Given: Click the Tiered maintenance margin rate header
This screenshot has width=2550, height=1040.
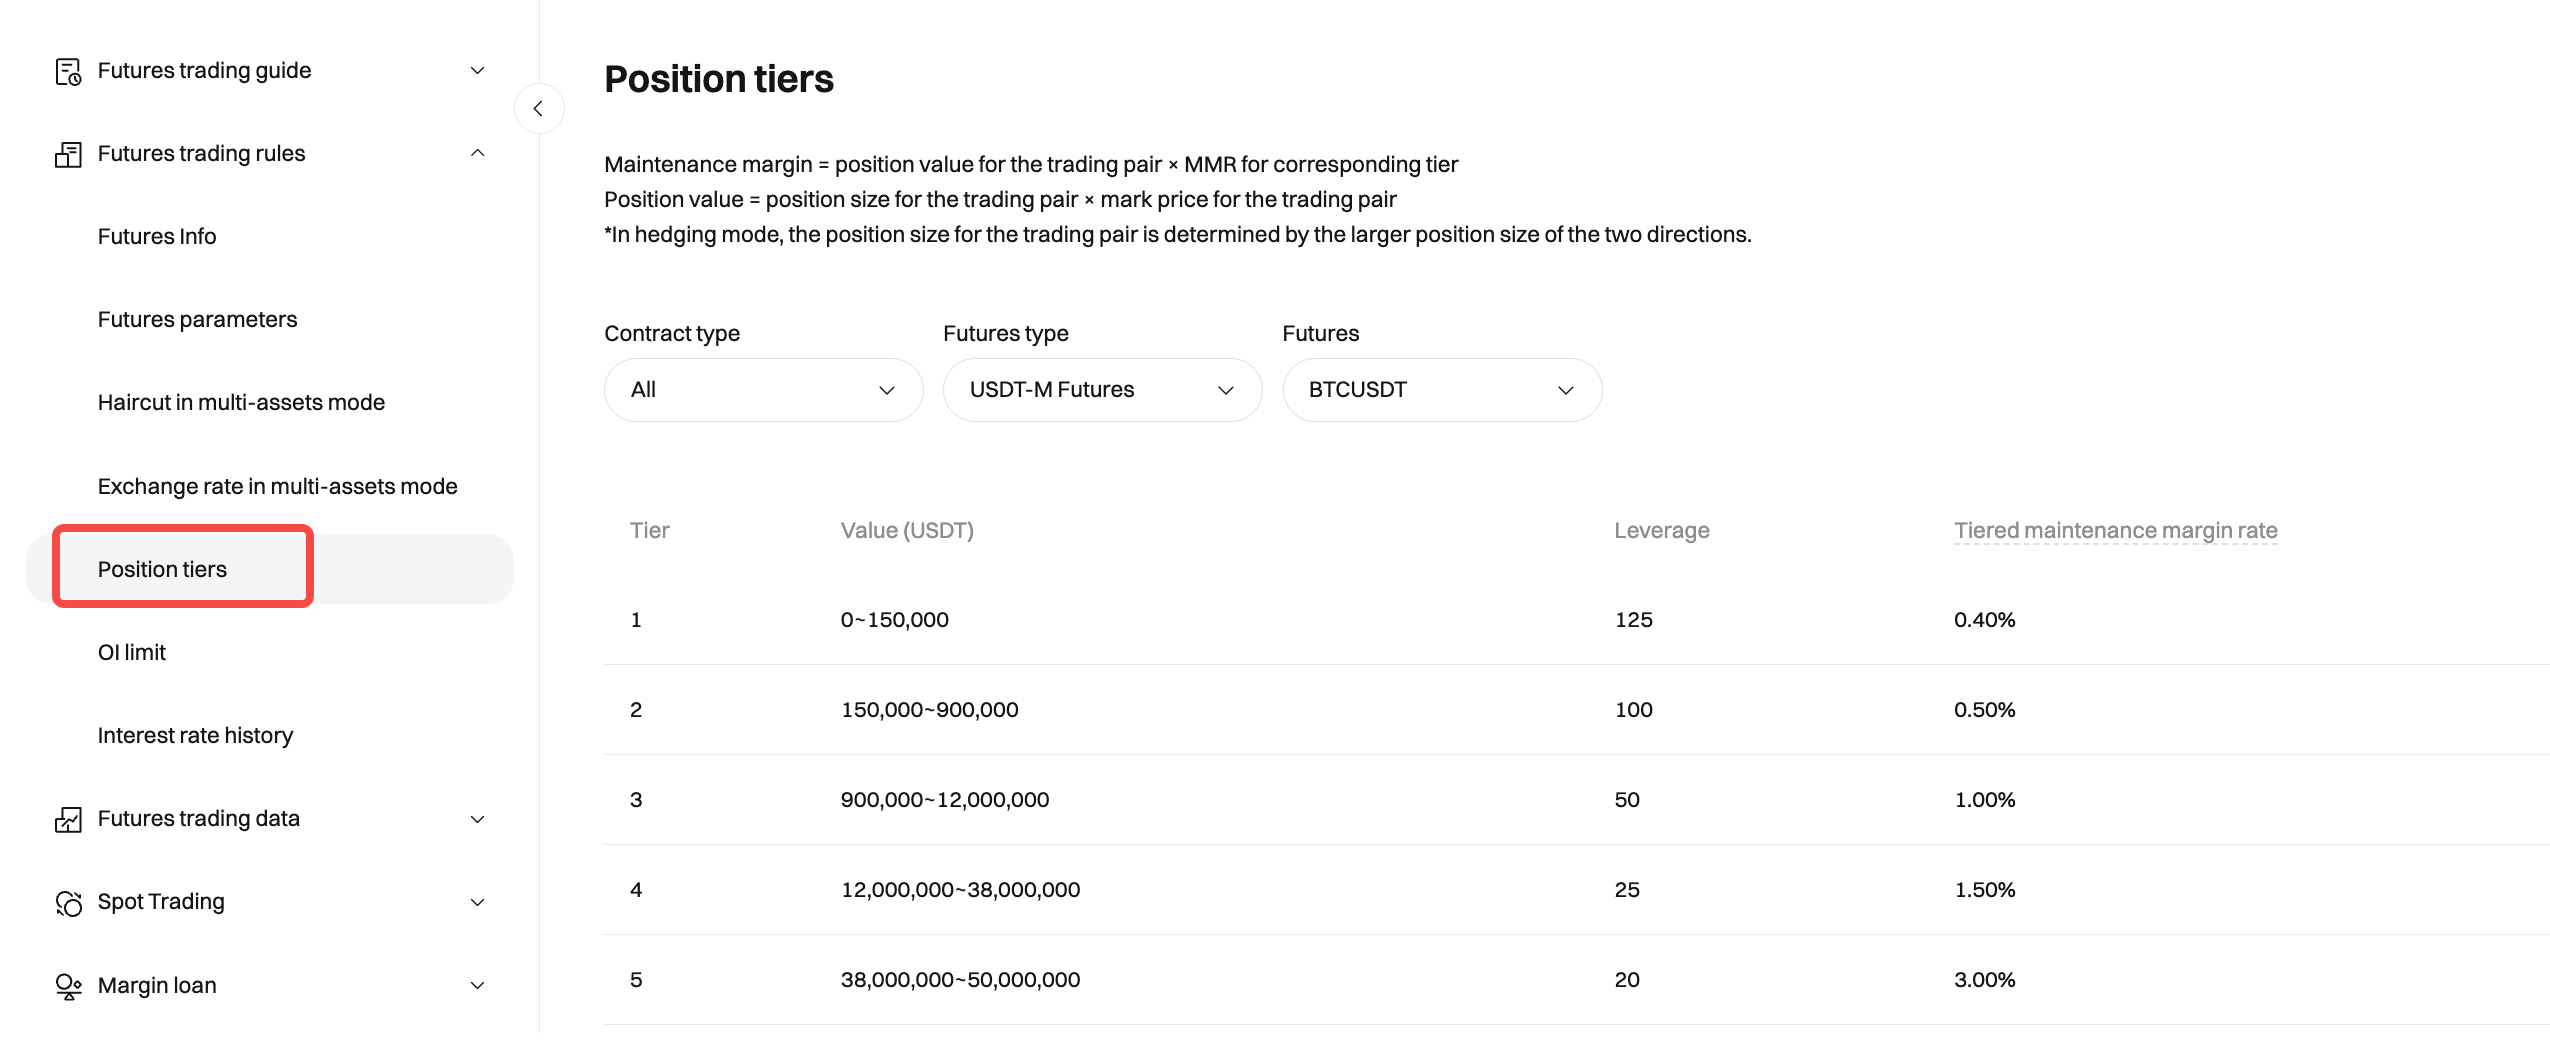Looking at the screenshot, I should 2115,531.
